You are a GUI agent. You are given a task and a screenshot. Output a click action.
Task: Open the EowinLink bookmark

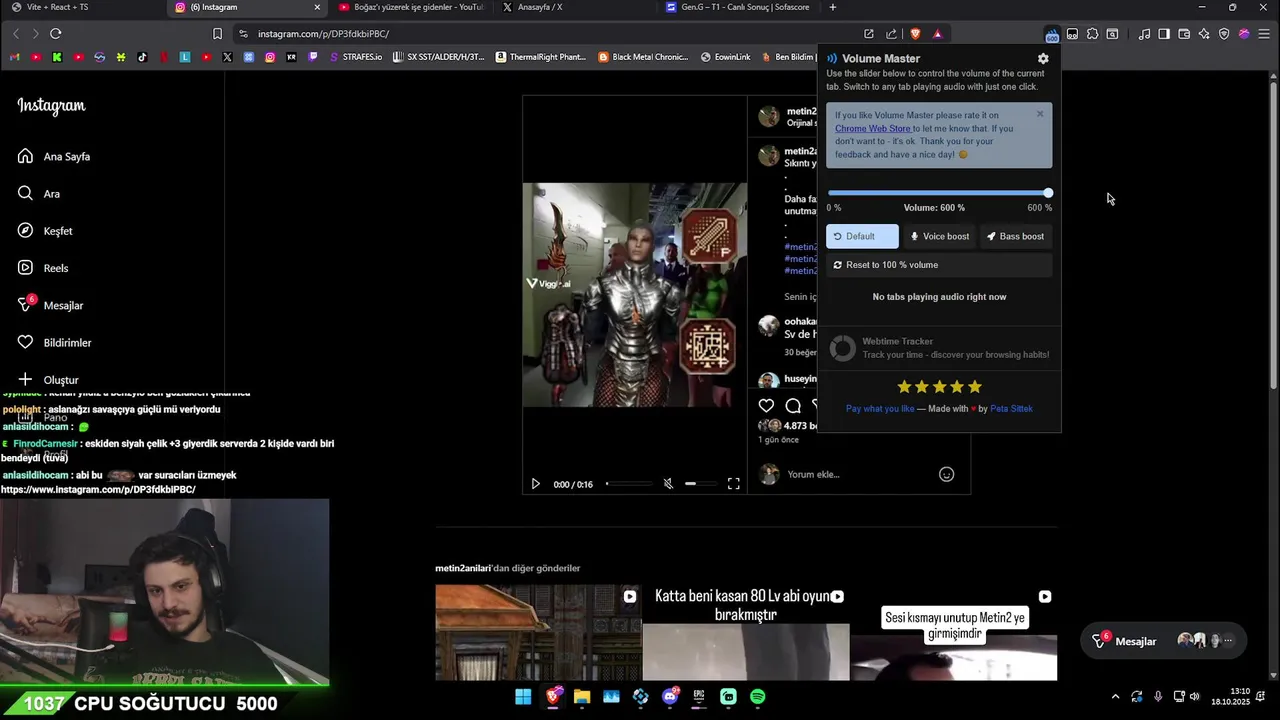[x=725, y=57]
